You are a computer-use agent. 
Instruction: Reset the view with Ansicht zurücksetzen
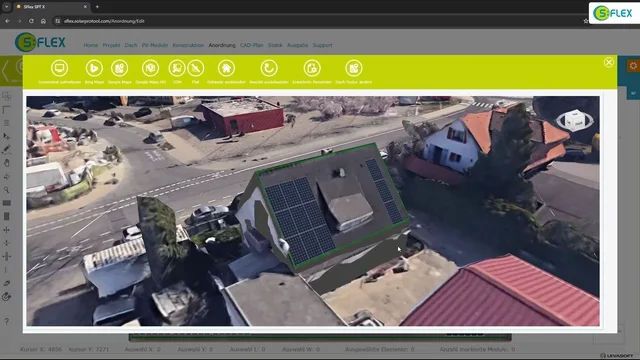click(269, 68)
